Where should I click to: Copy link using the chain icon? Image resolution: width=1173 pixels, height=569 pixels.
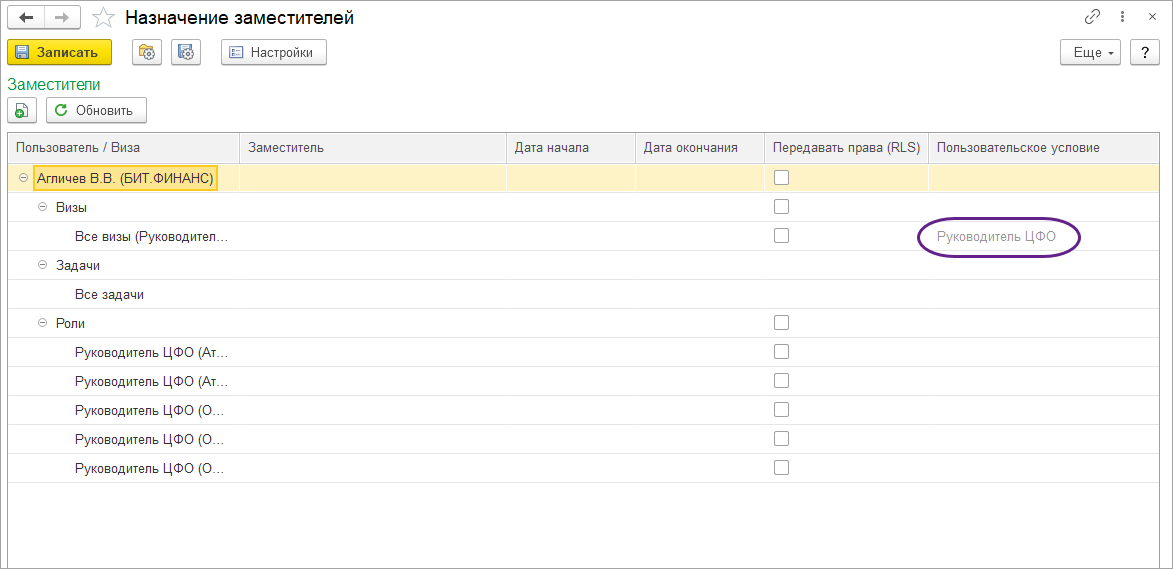tap(1092, 18)
